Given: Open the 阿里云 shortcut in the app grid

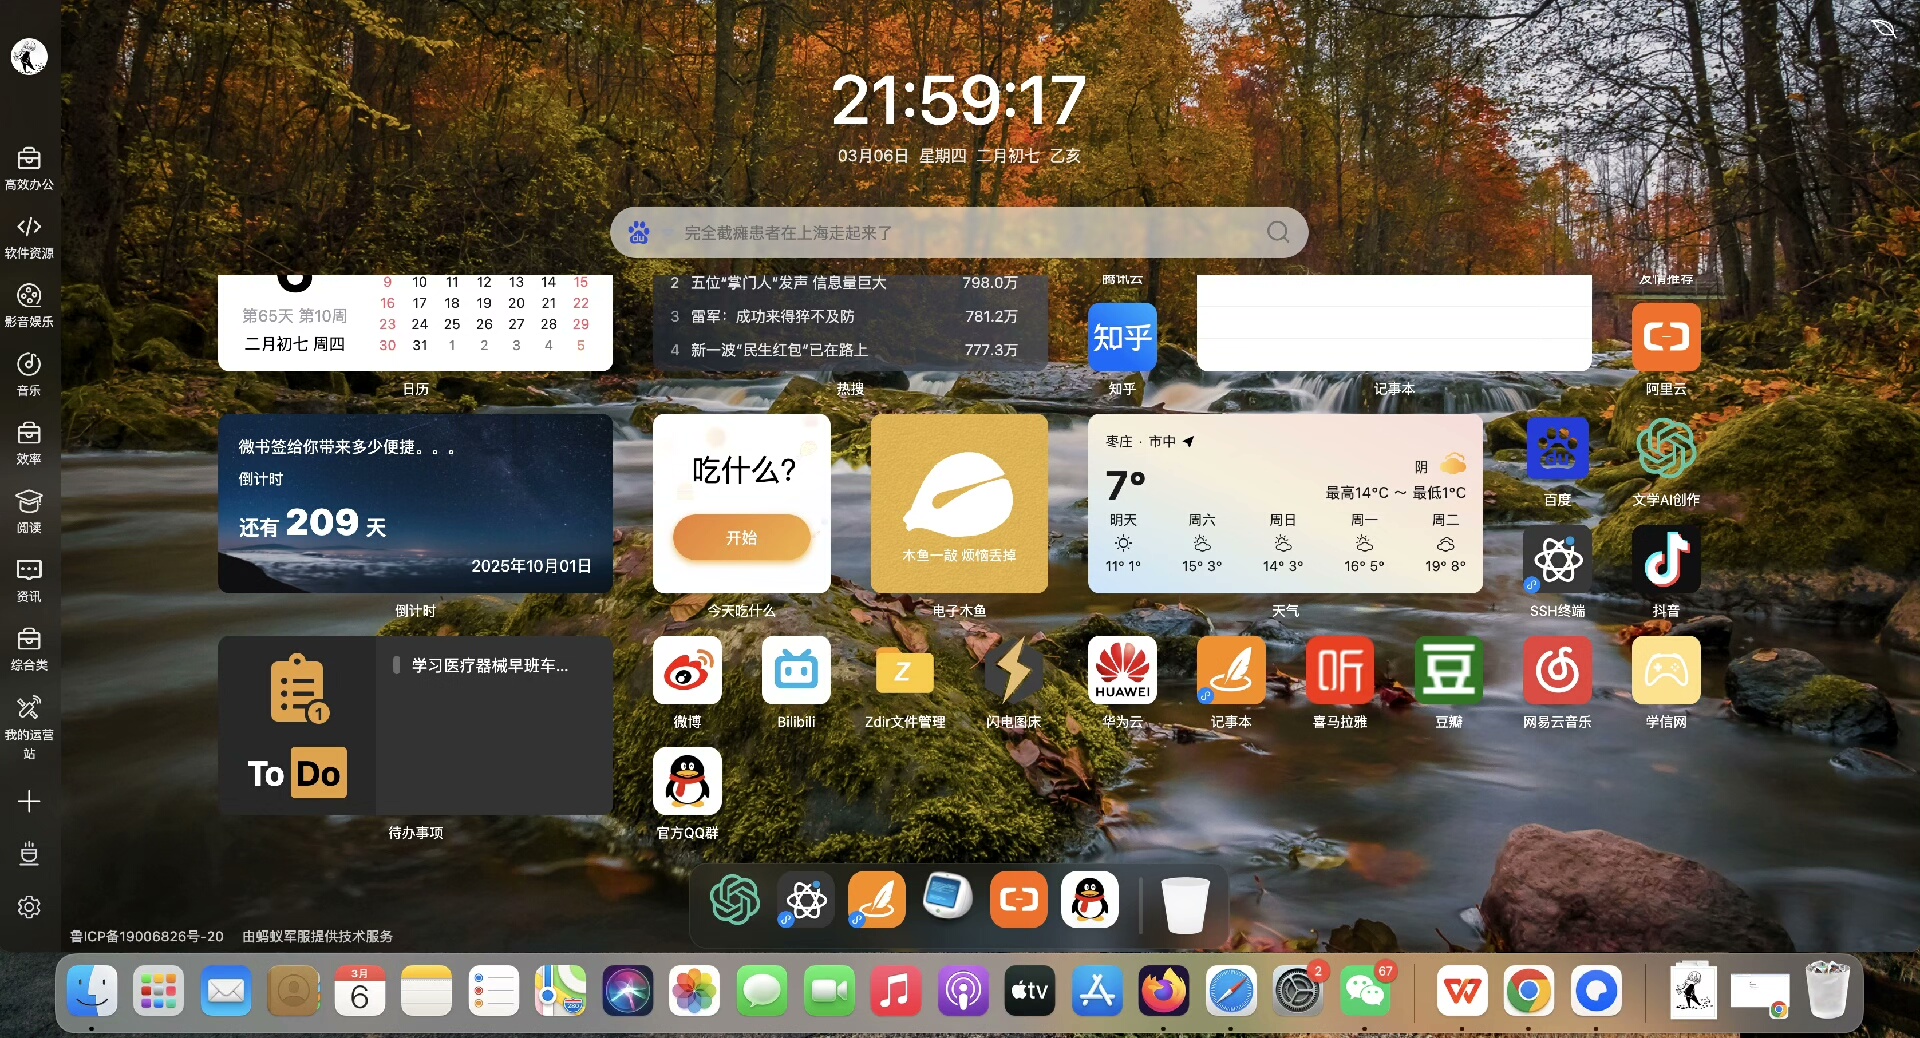Looking at the screenshot, I should (1666, 337).
